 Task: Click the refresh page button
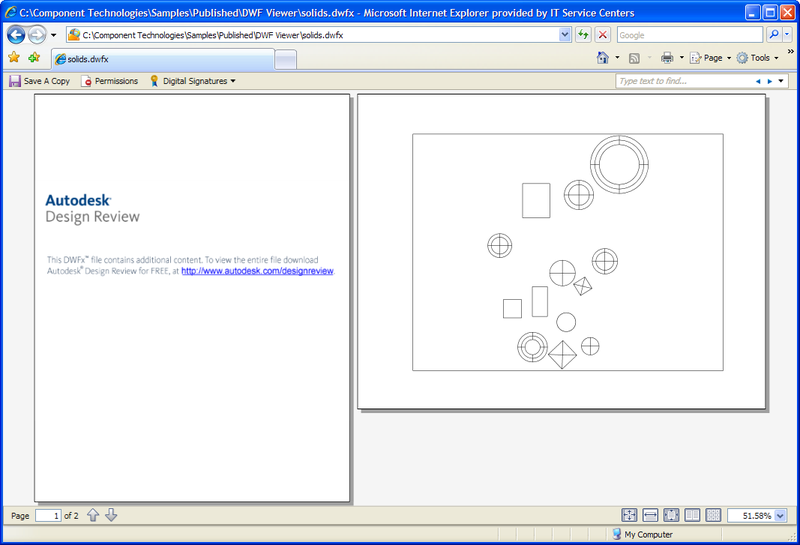(583, 35)
